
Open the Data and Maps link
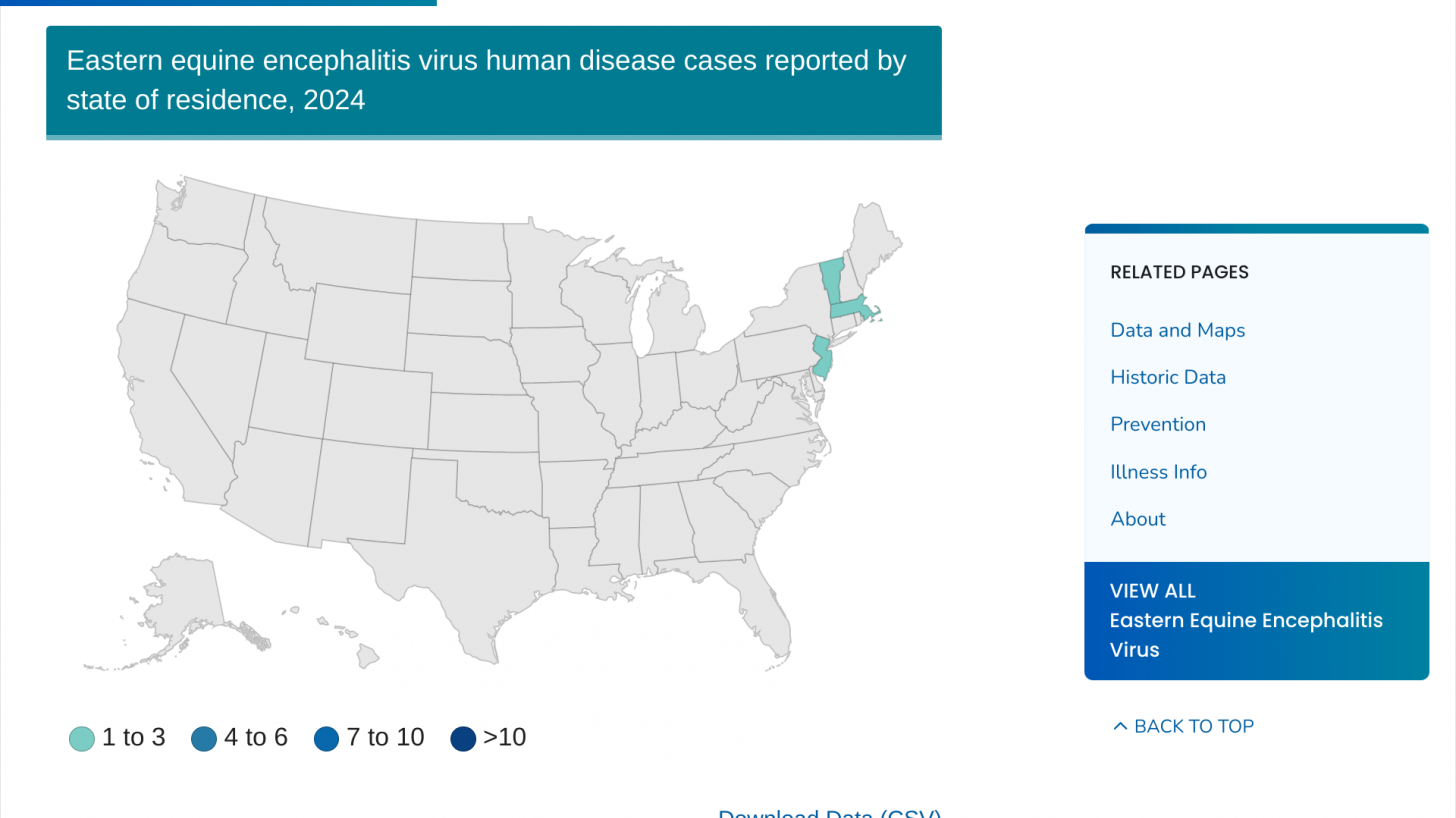(1177, 330)
